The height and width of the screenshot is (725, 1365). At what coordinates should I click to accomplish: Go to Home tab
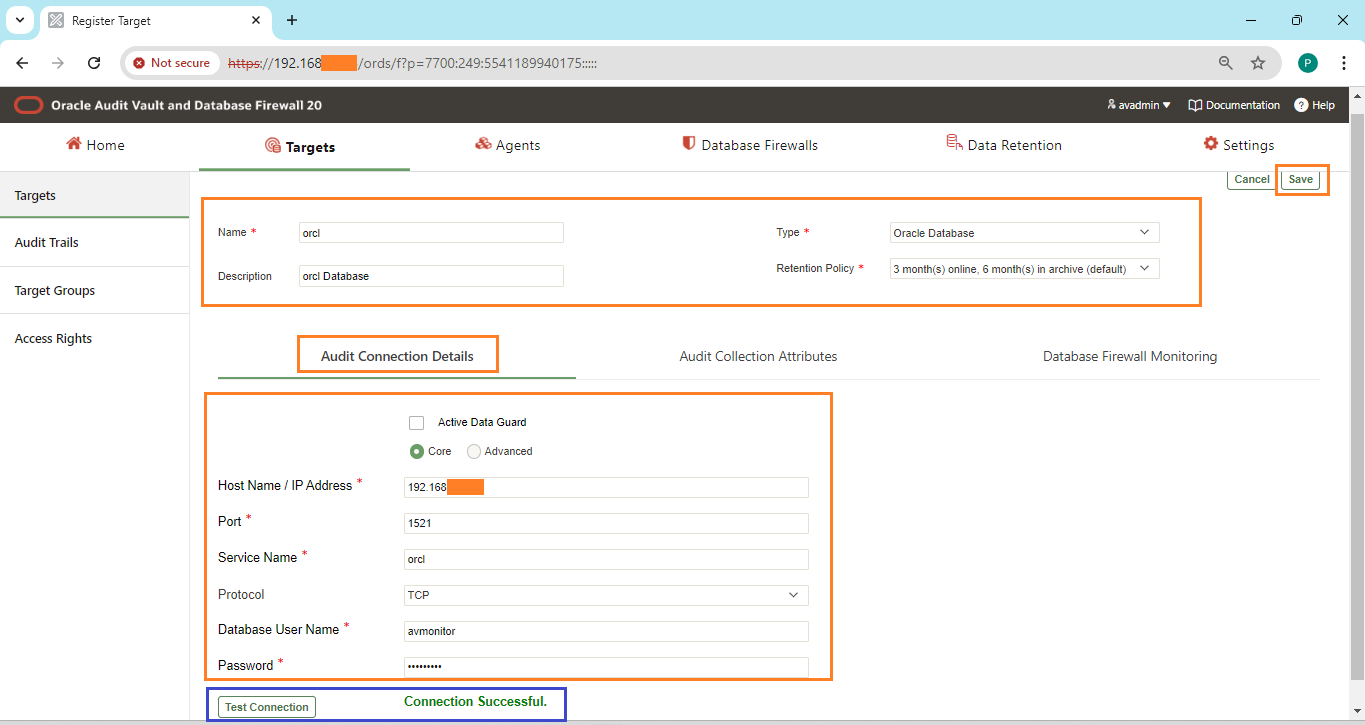coord(95,145)
